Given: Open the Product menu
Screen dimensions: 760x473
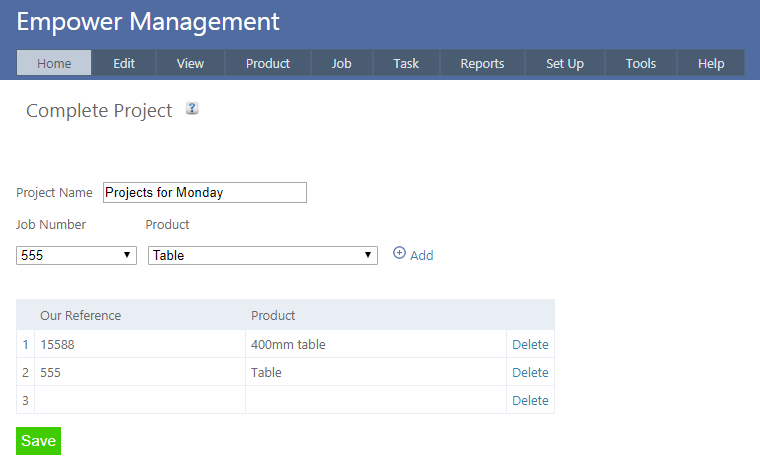Looking at the screenshot, I should (x=268, y=63).
